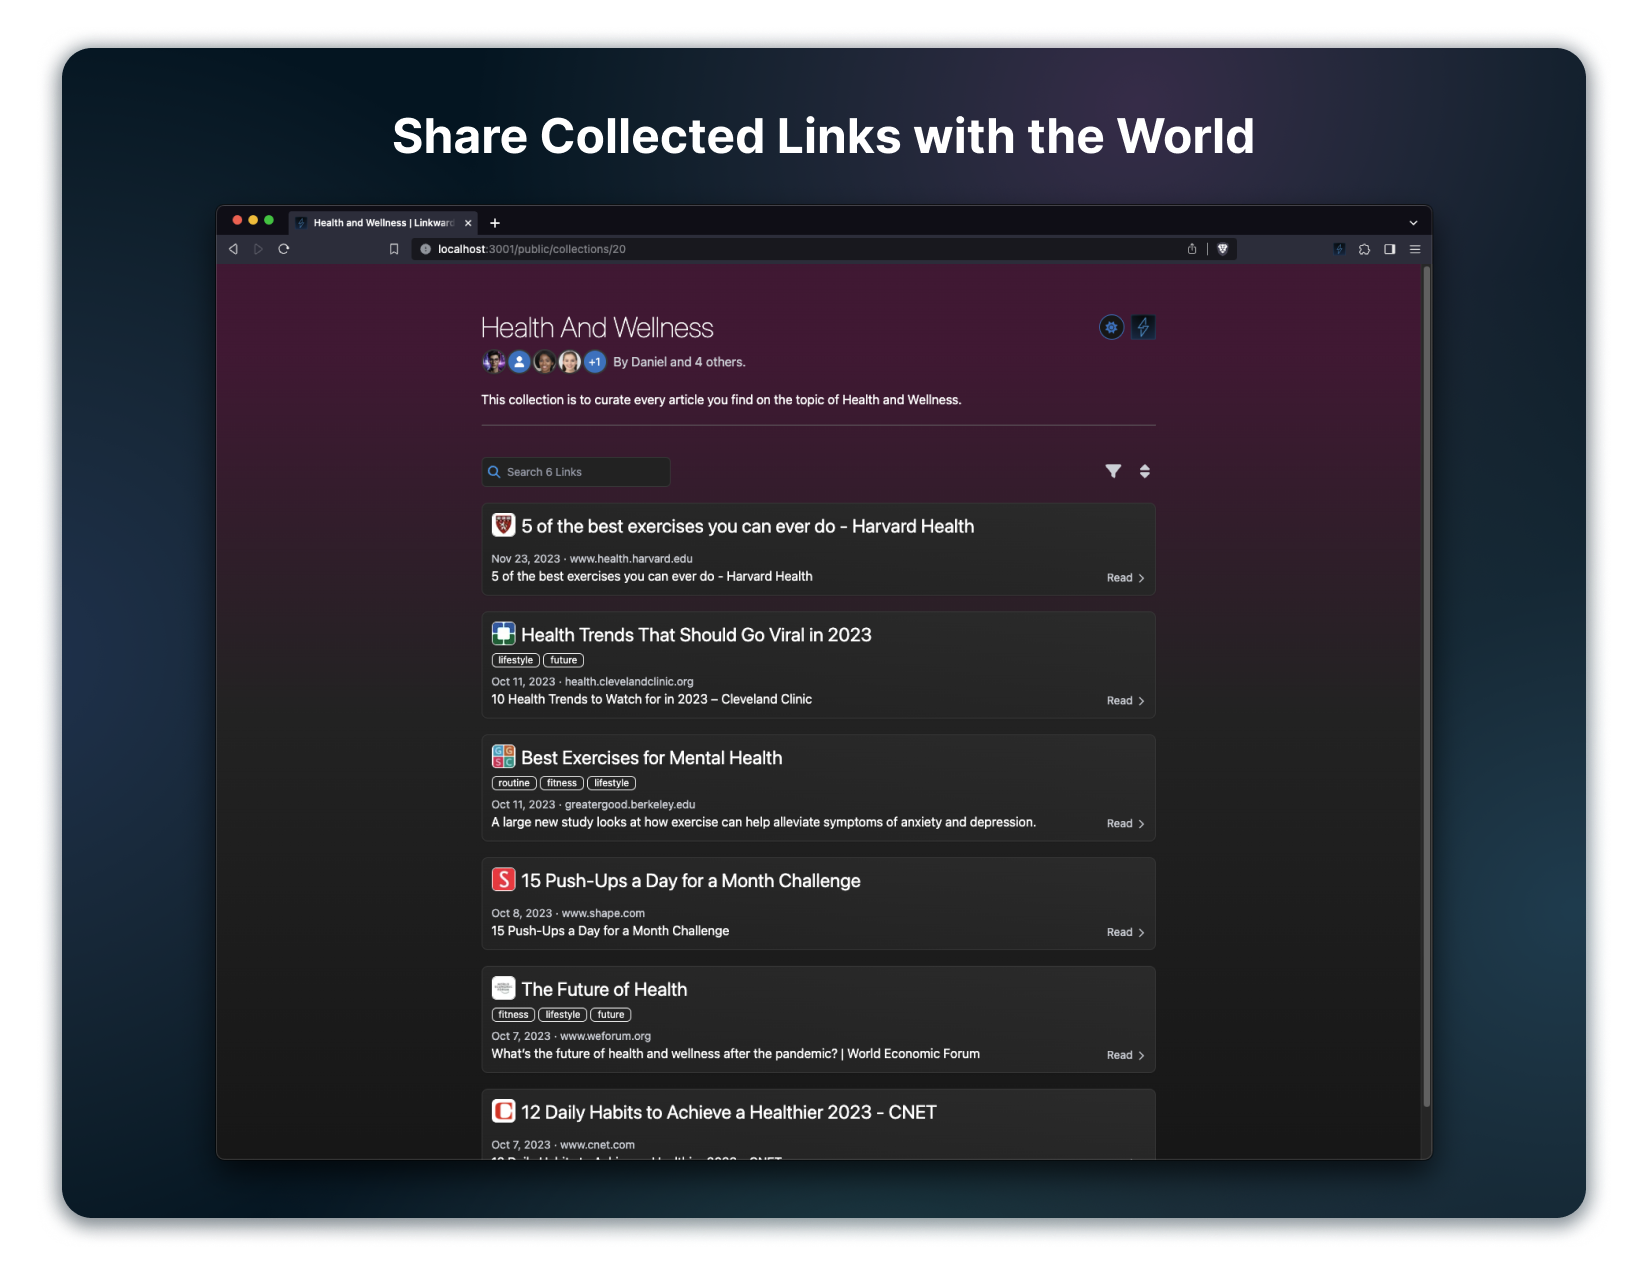
Task: Click the share icon in the address bar
Action: click(x=1192, y=249)
